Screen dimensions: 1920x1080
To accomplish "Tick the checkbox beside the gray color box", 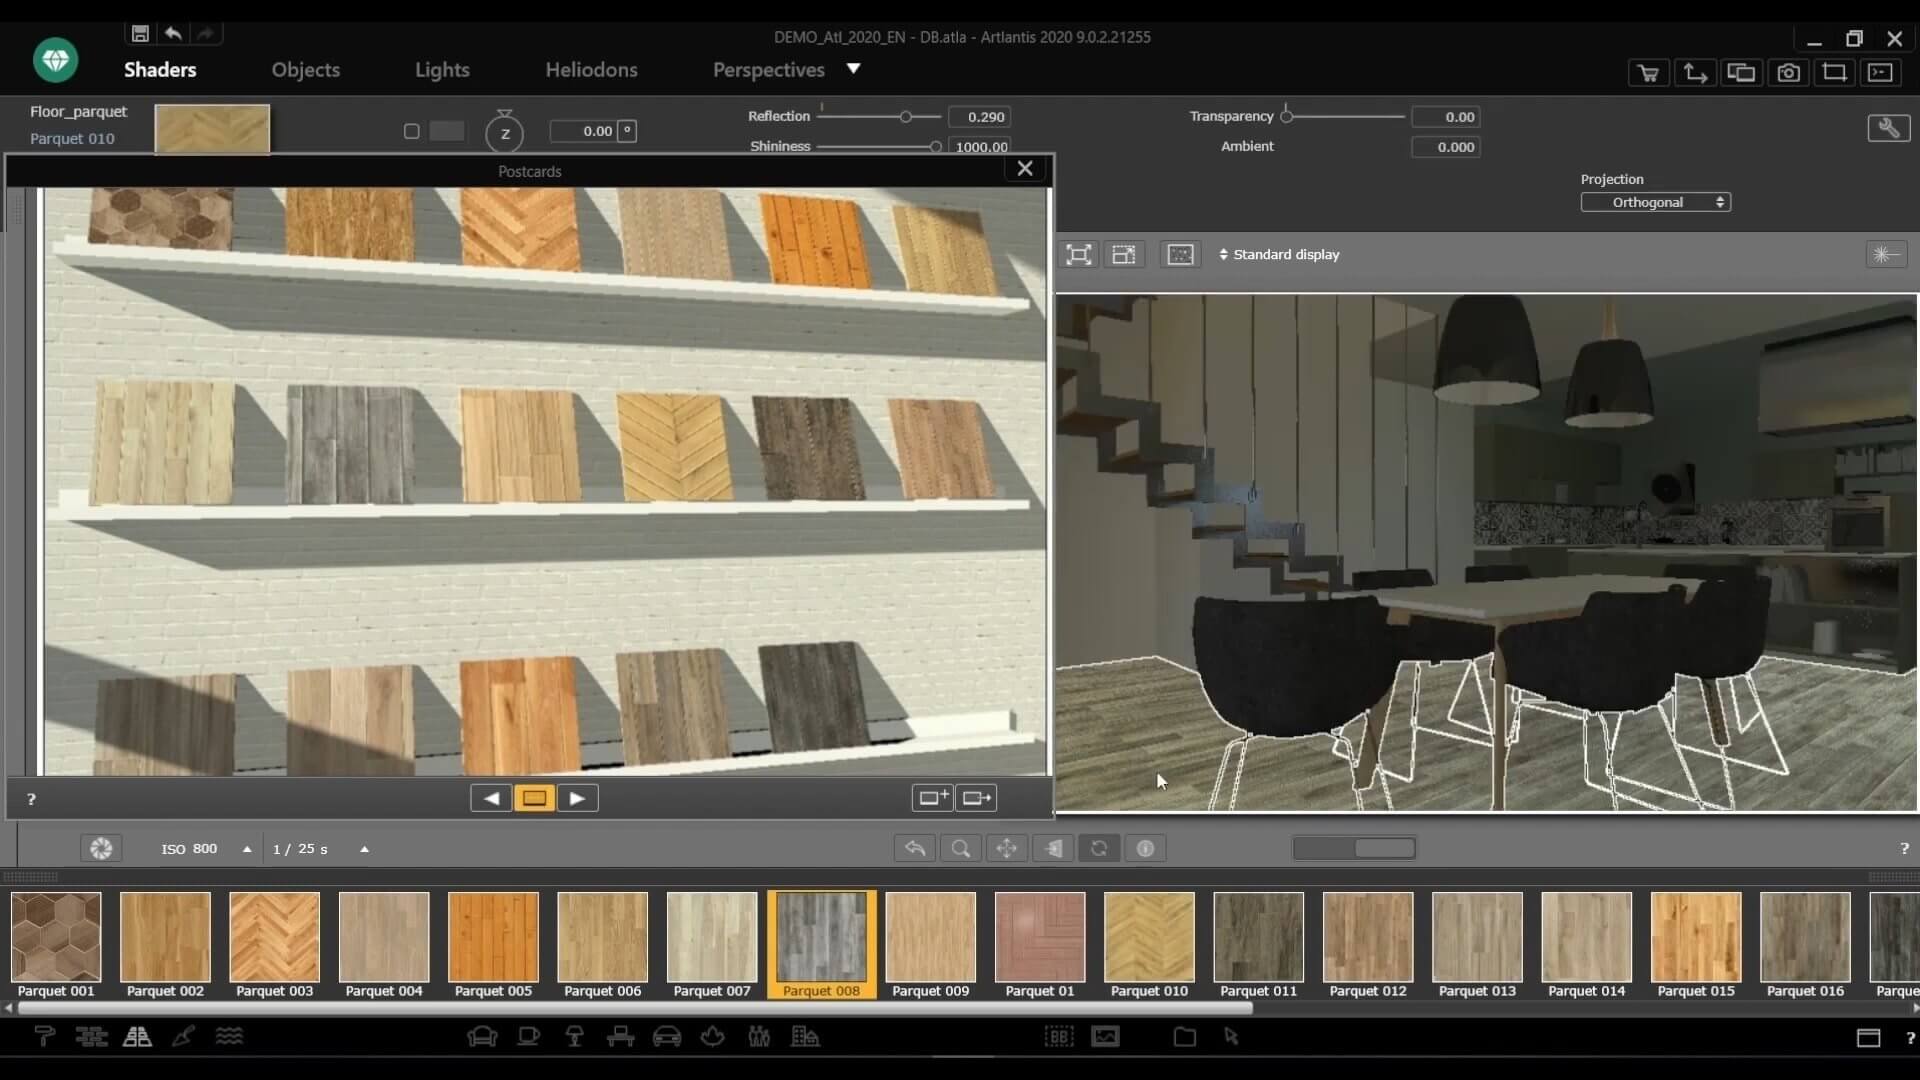I will tap(411, 131).
